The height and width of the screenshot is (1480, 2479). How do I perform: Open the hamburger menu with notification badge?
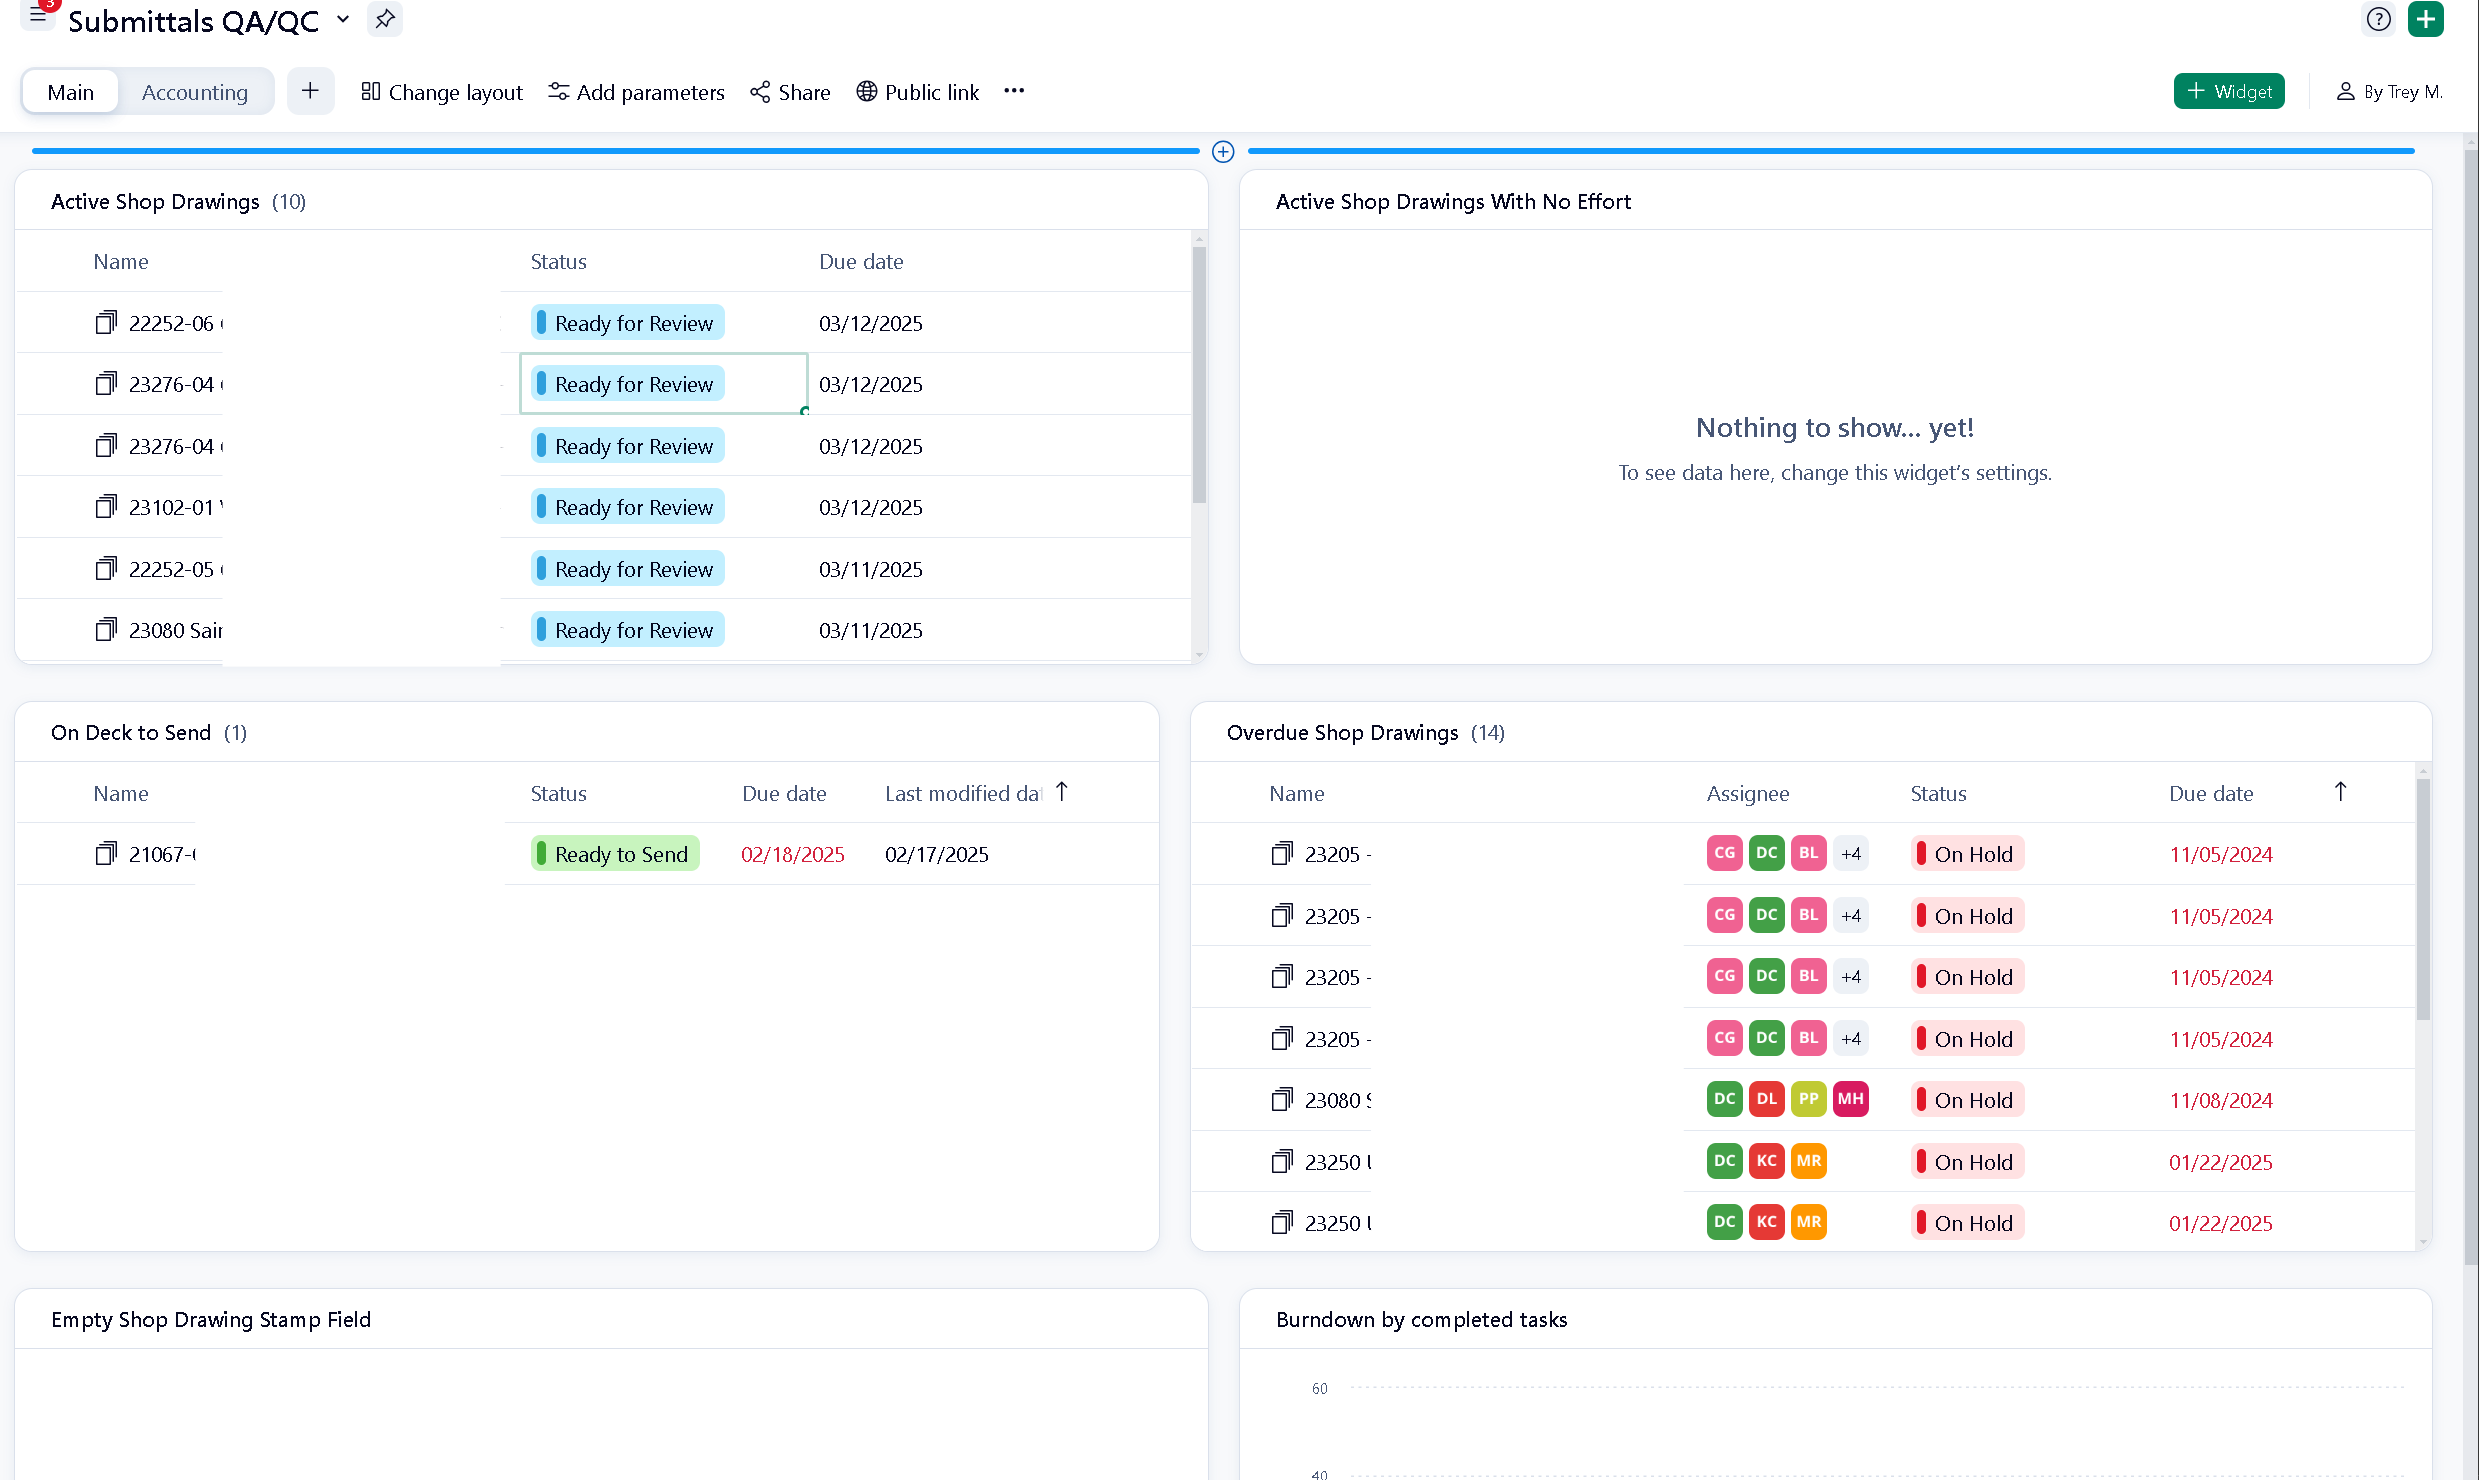38,15
